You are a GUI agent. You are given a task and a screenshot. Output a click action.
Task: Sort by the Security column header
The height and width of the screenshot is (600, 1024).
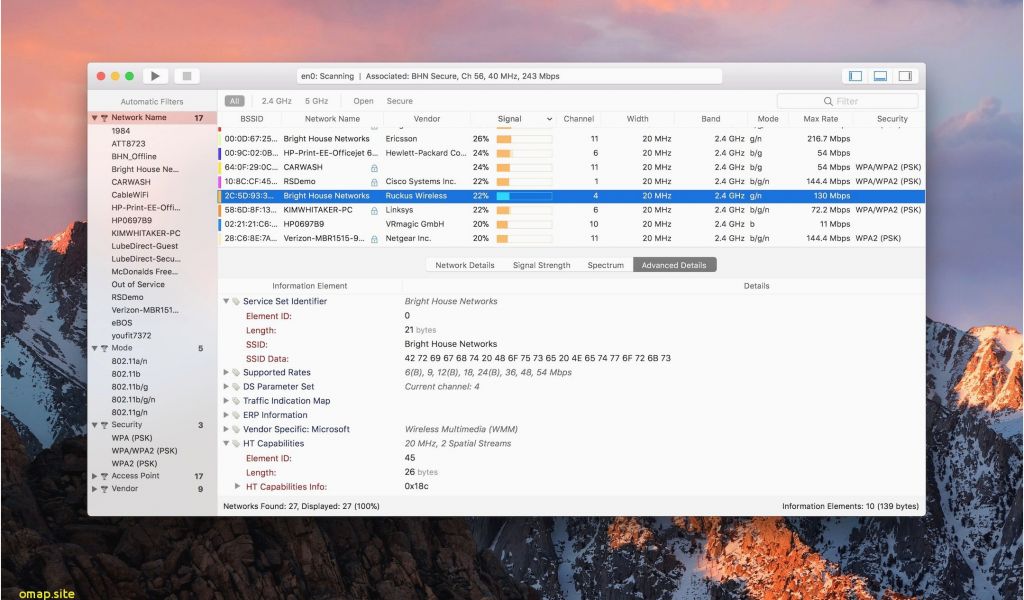click(x=892, y=119)
